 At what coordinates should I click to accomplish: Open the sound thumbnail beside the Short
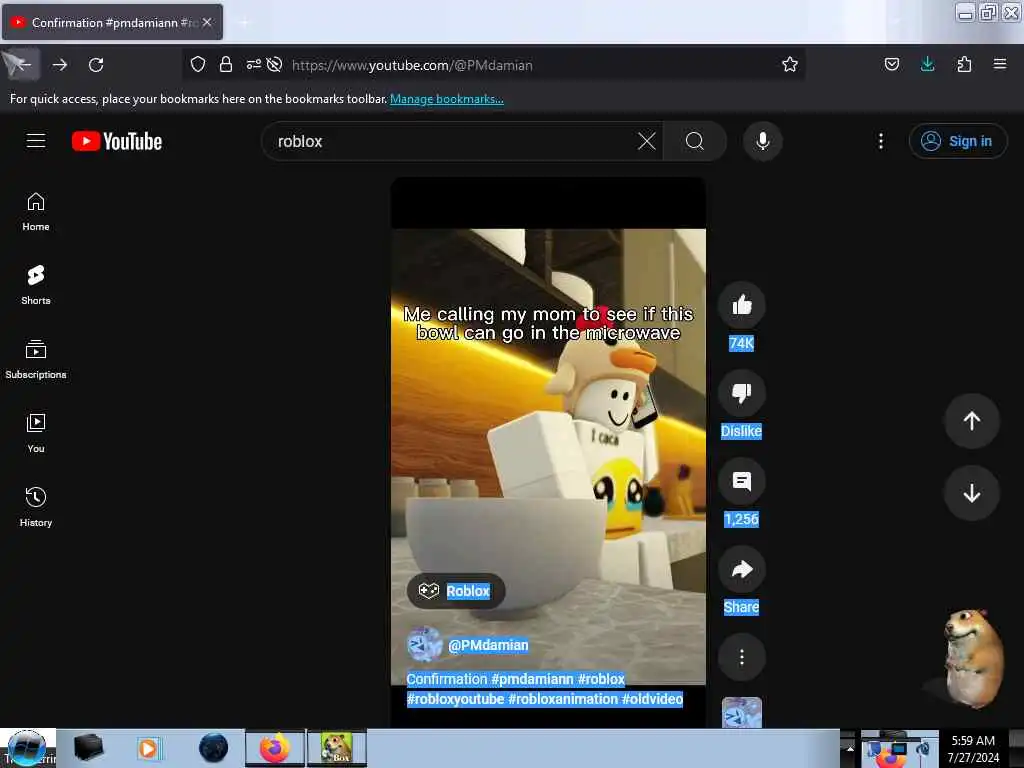(741, 712)
